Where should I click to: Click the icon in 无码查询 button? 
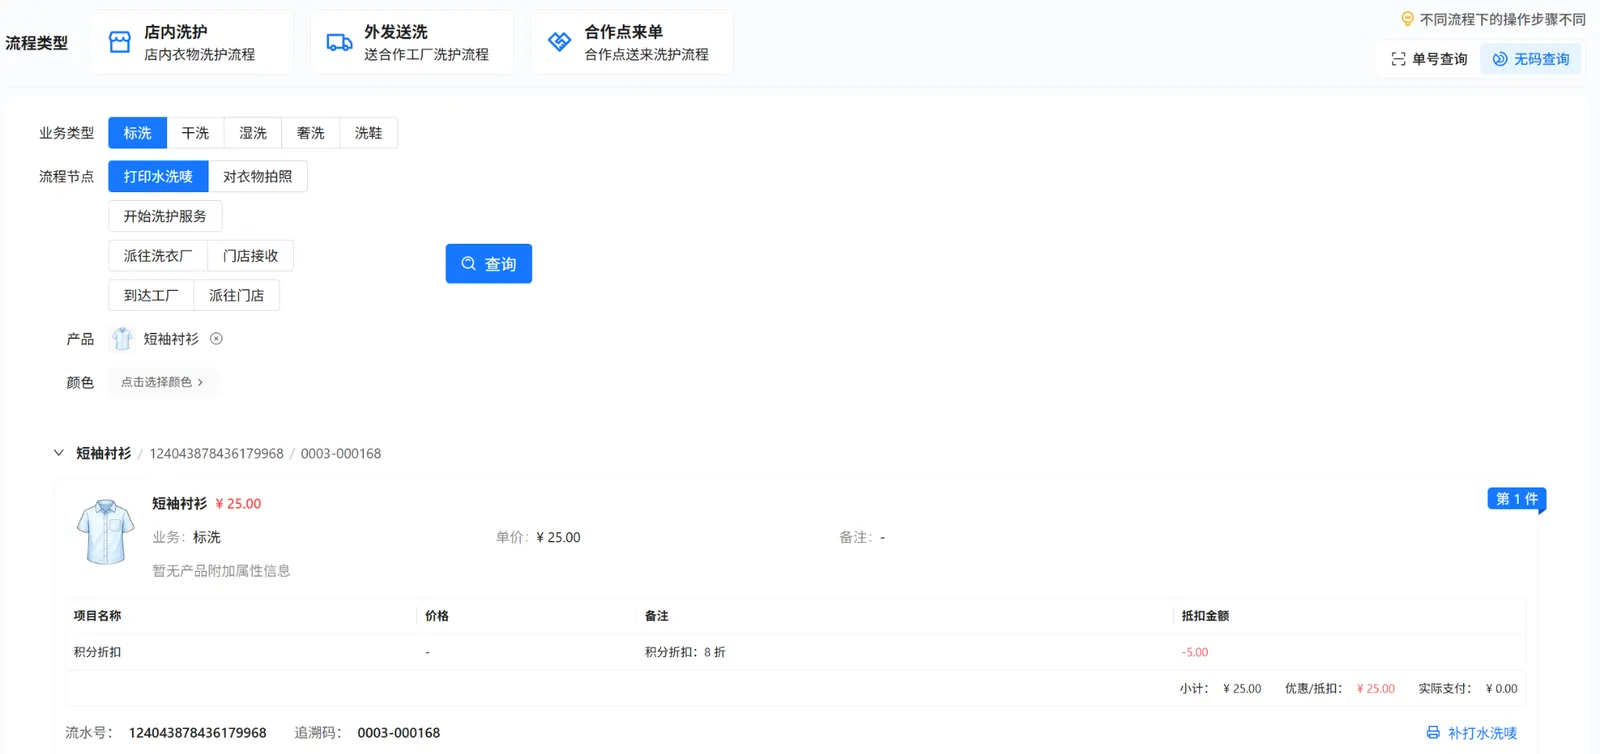pos(1500,59)
